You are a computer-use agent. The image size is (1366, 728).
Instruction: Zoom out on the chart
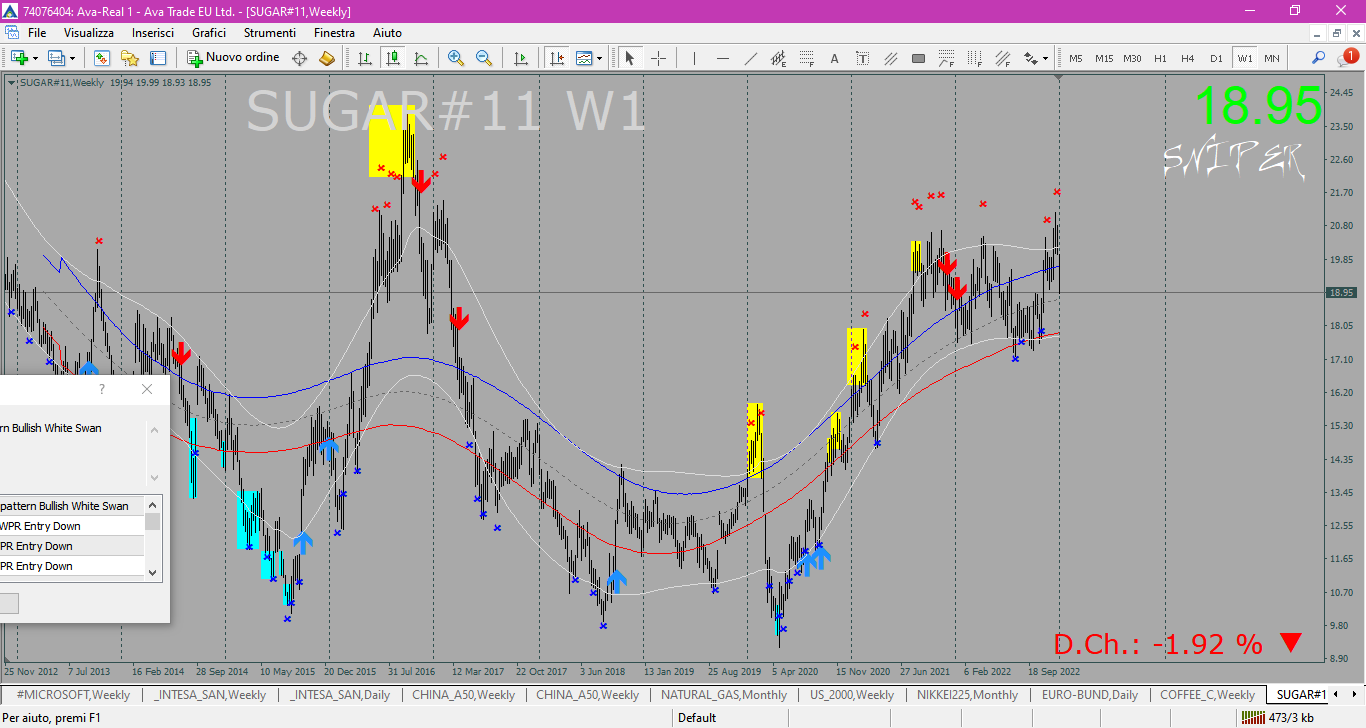click(x=484, y=58)
